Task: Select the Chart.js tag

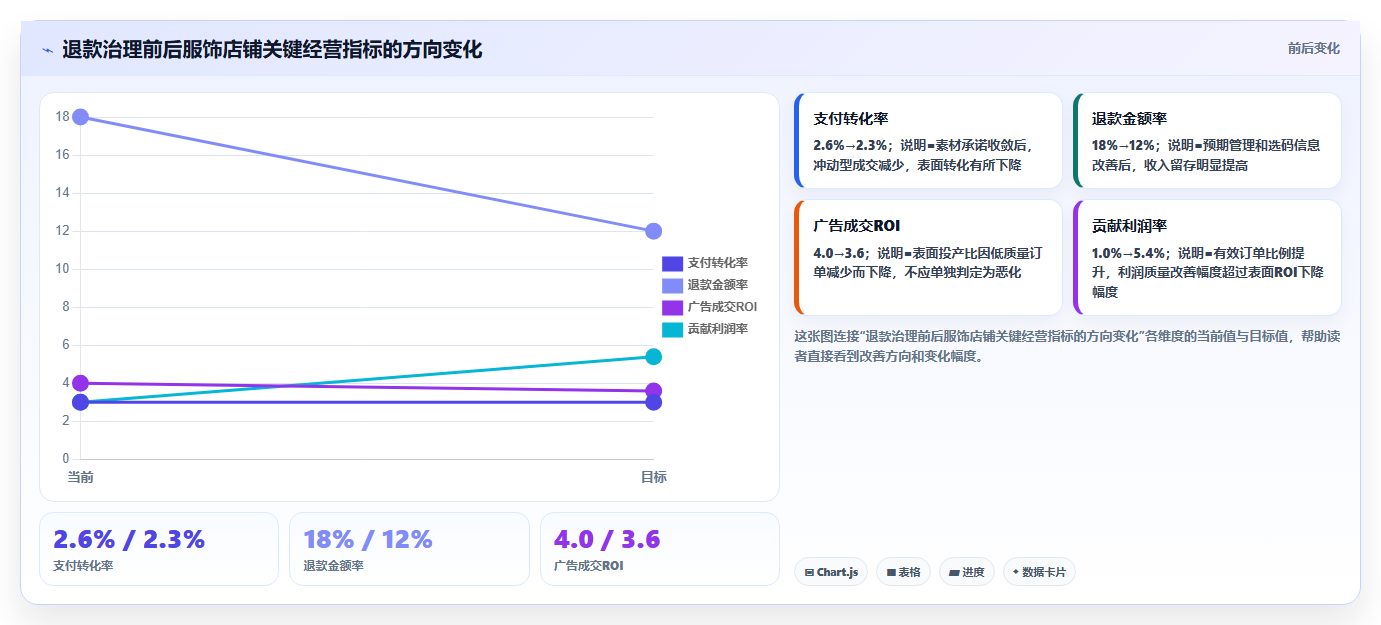Action: [831, 572]
